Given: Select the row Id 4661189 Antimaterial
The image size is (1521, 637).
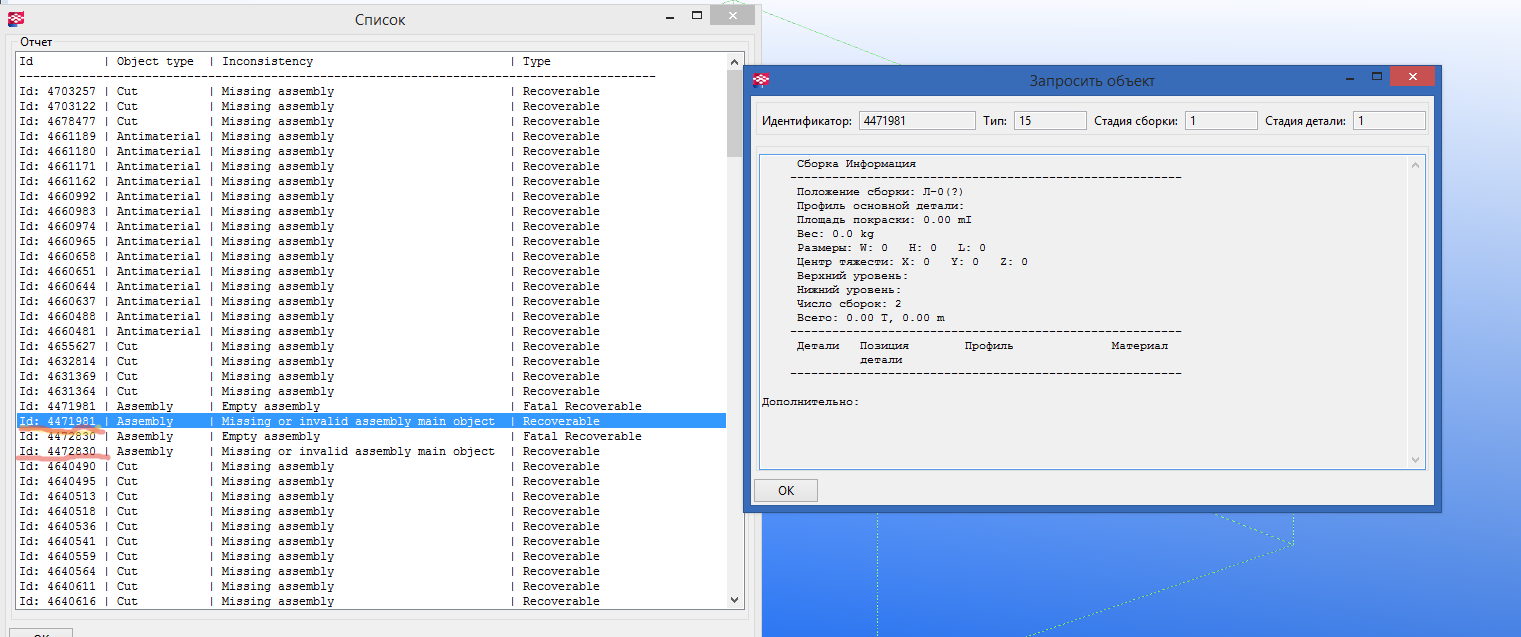Looking at the screenshot, I should (x=300, y=136).
